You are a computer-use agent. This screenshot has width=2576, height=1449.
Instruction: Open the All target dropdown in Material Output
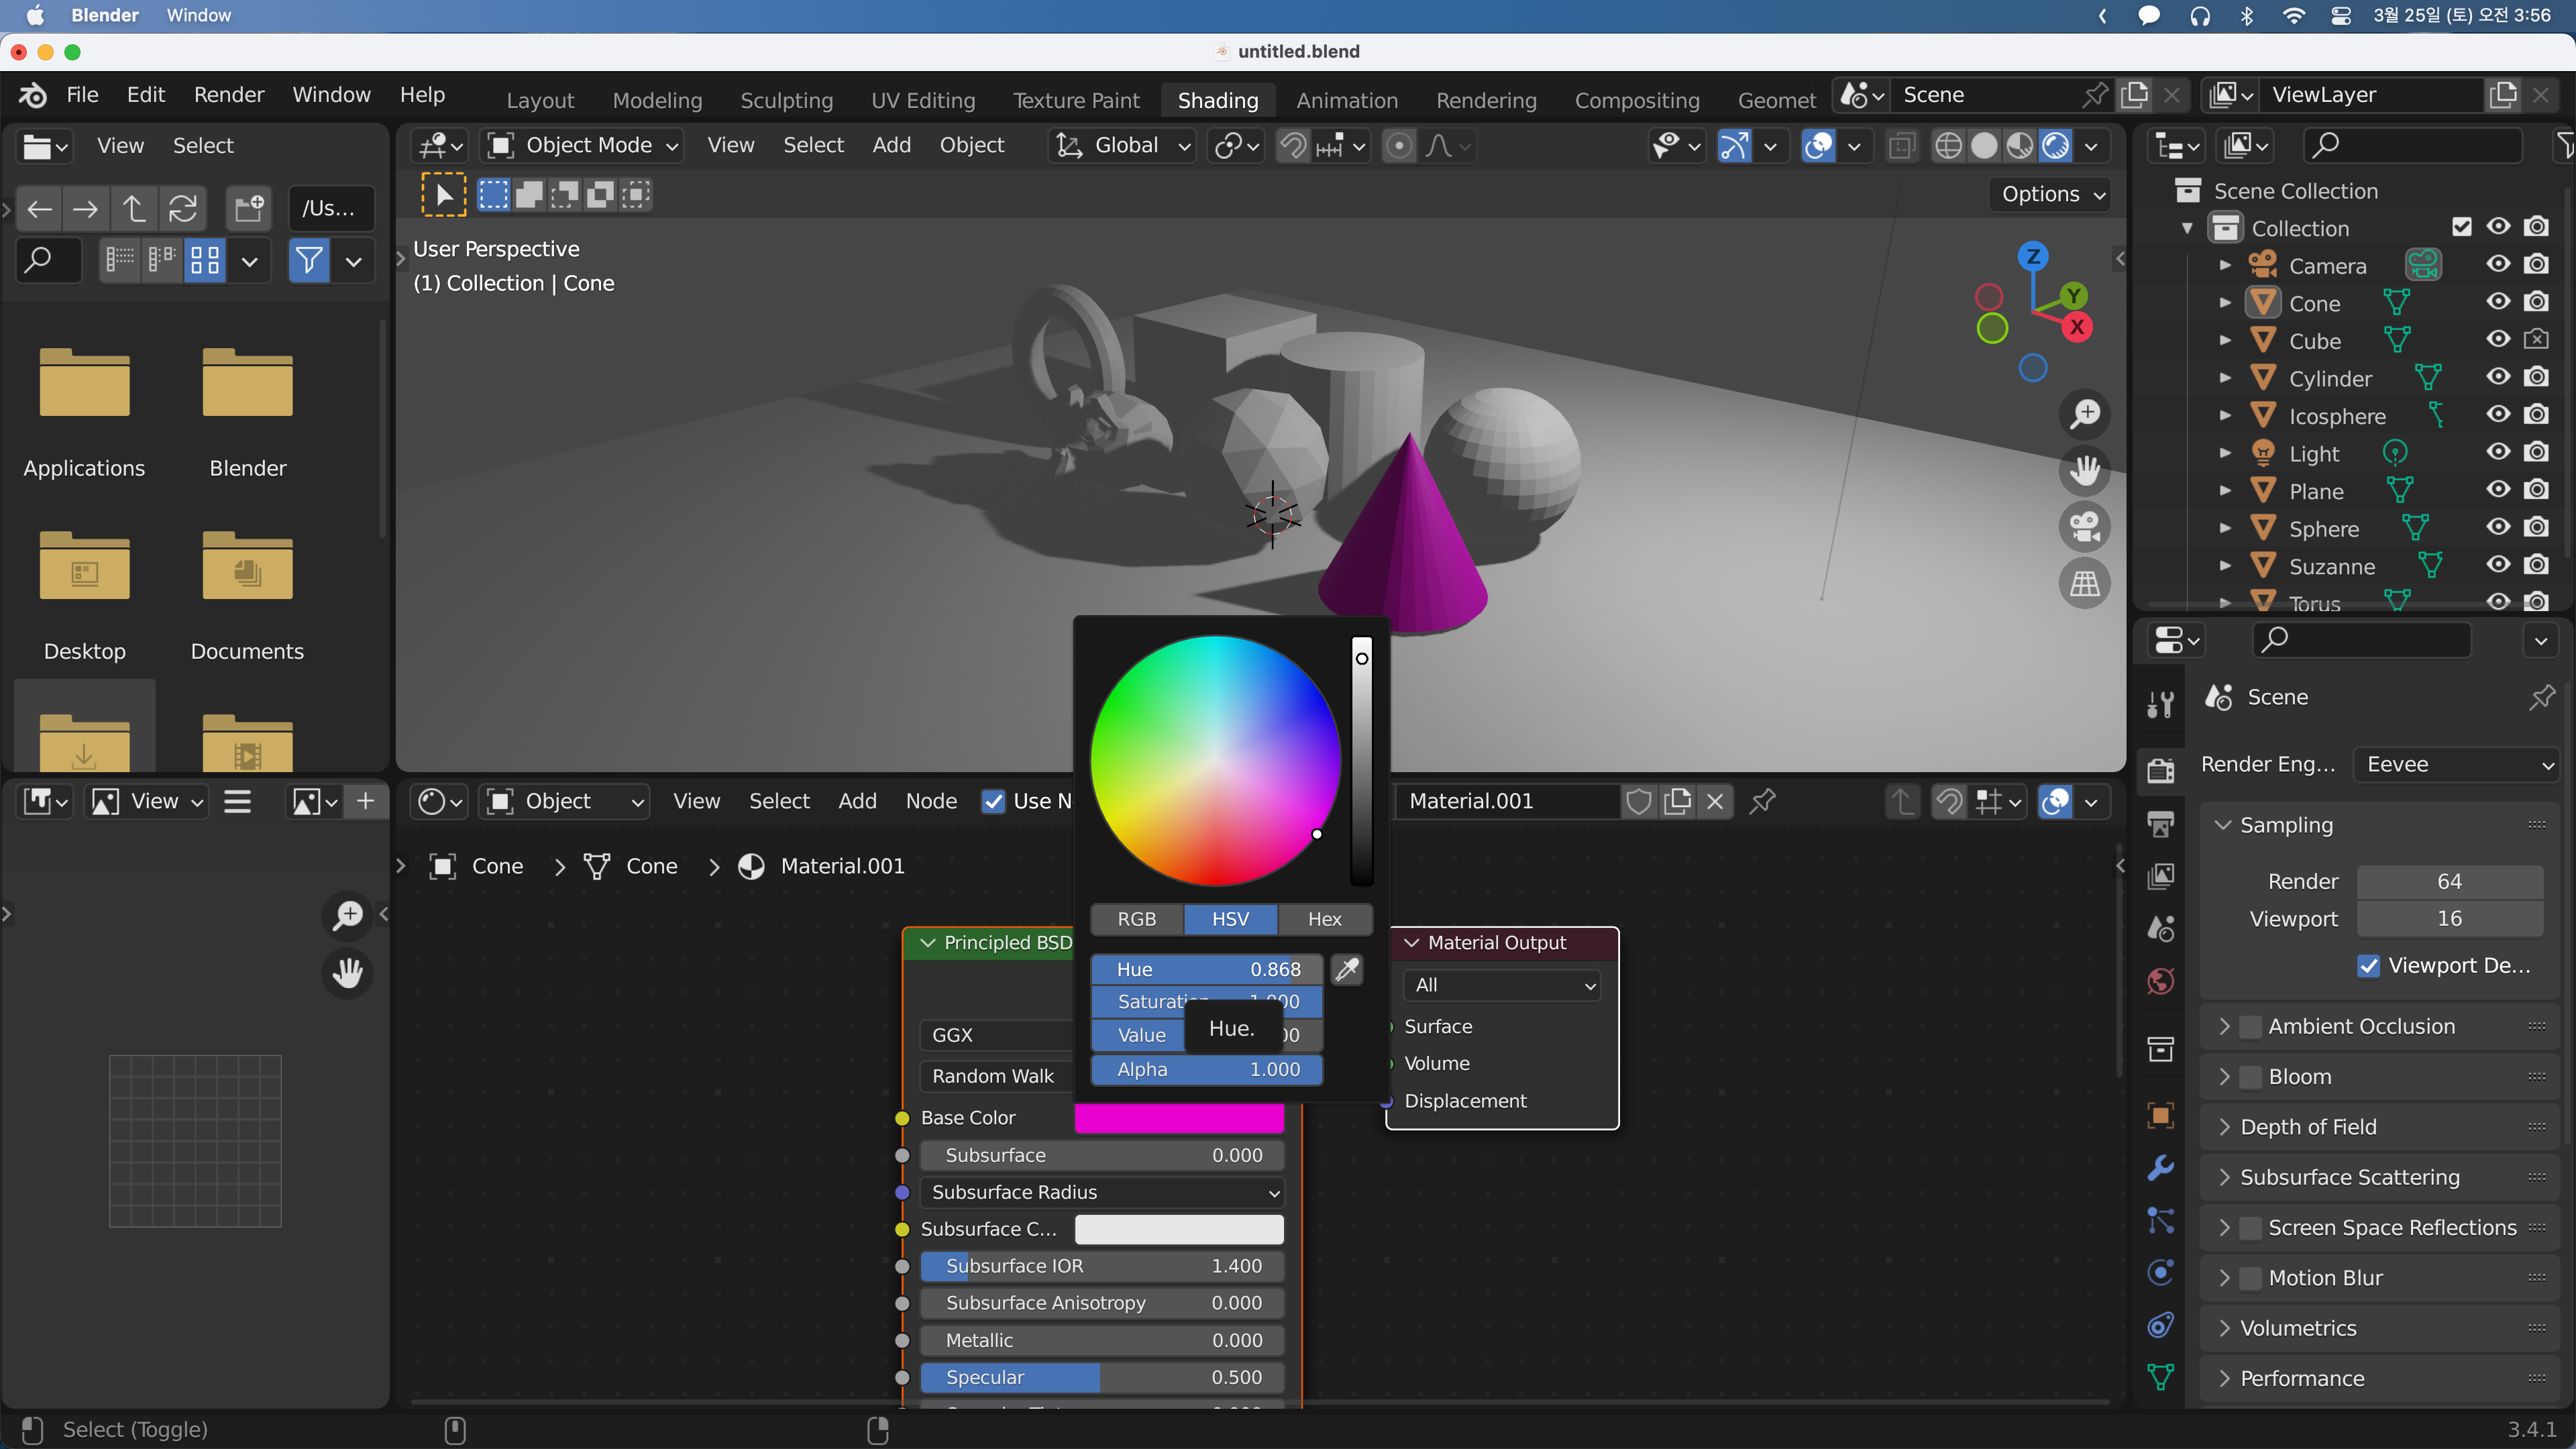click(x=1501, y=986)
